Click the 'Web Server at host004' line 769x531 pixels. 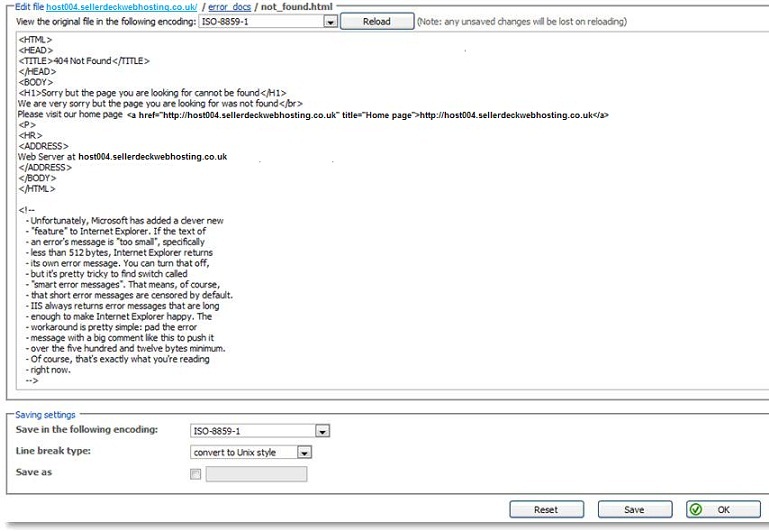pos(122,157)
